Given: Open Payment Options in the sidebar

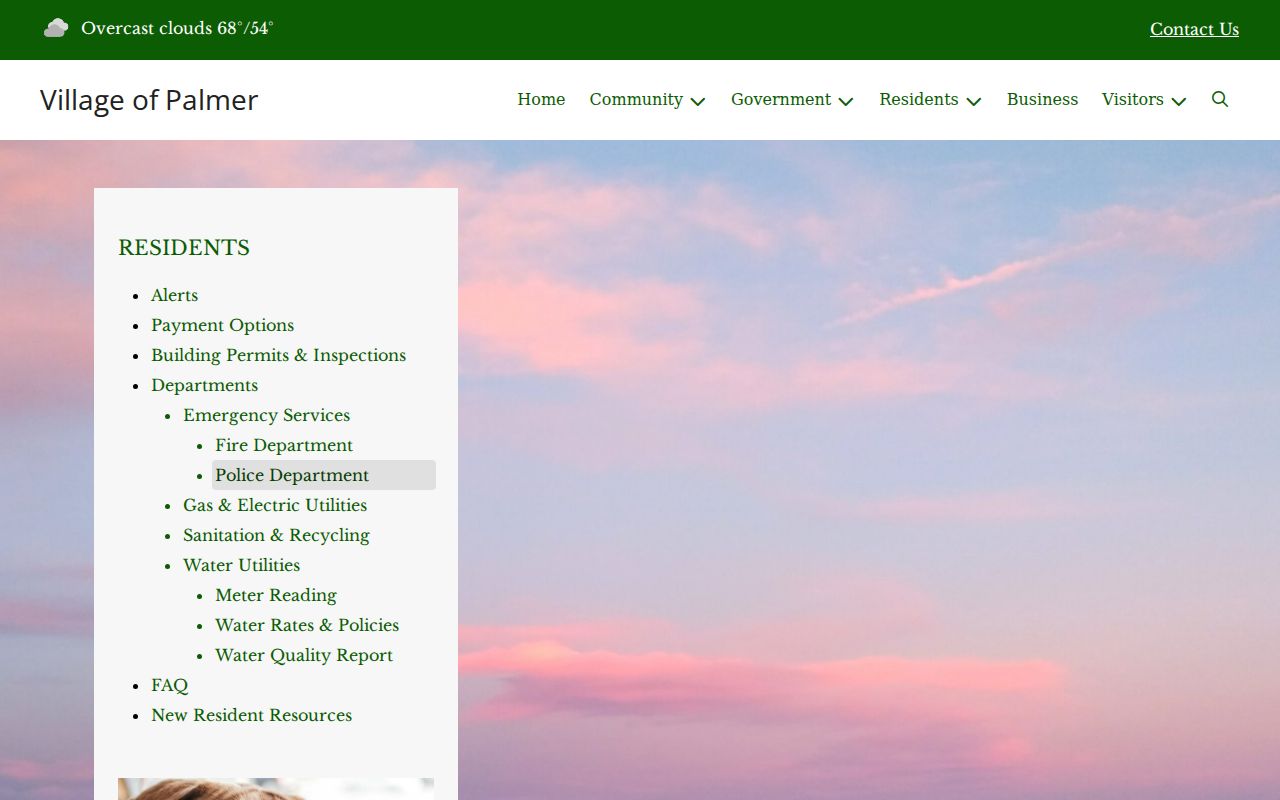Looking at the screenshot, I should pyautogui.click(x=222, y=325).
